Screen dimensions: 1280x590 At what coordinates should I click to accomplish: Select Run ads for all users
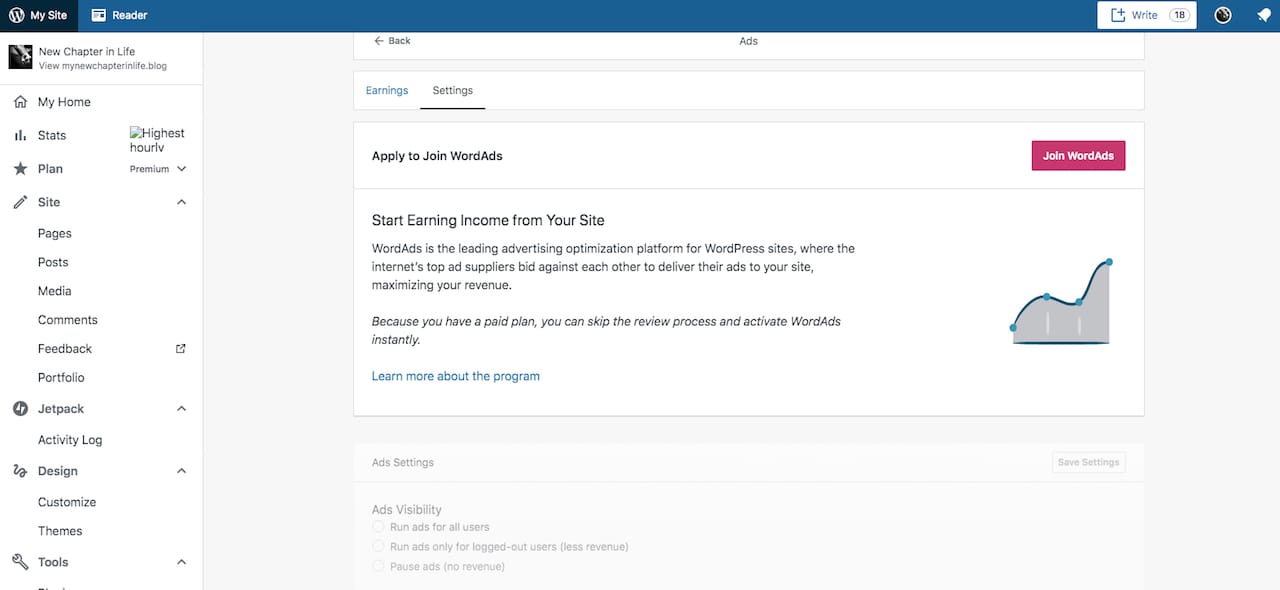pos(378,527)
